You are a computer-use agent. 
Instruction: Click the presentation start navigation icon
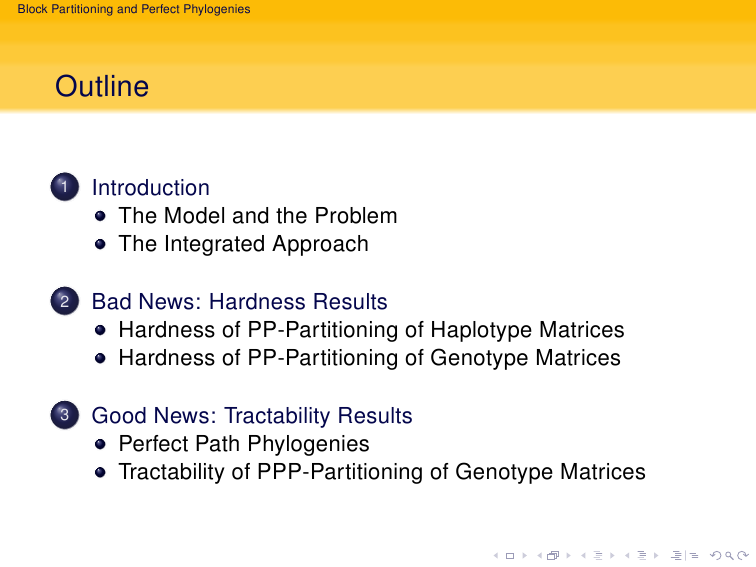677,555
